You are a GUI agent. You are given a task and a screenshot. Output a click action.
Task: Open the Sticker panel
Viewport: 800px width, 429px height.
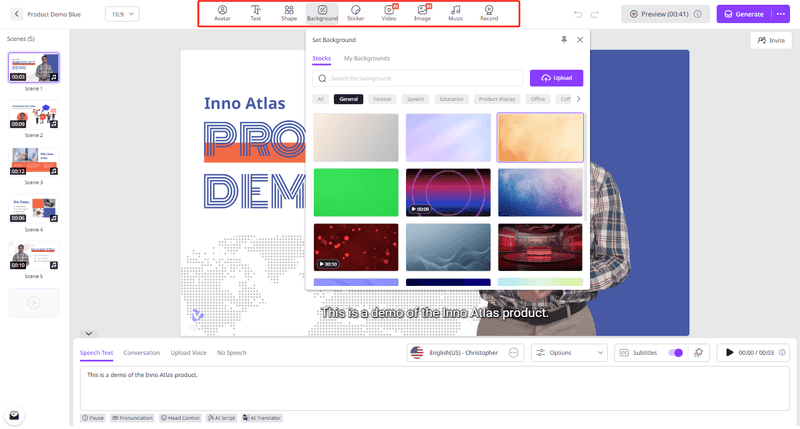(x=356, y=13)
